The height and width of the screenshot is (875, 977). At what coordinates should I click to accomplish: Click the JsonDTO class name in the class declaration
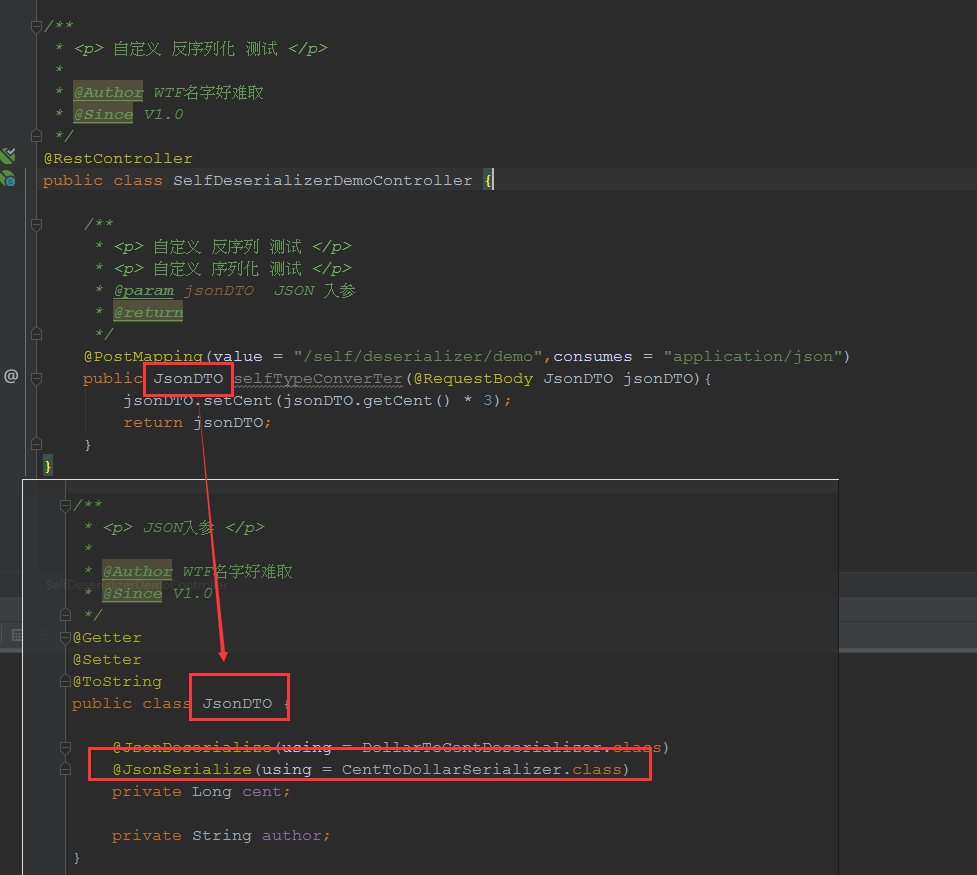click(x=237, y=703)
